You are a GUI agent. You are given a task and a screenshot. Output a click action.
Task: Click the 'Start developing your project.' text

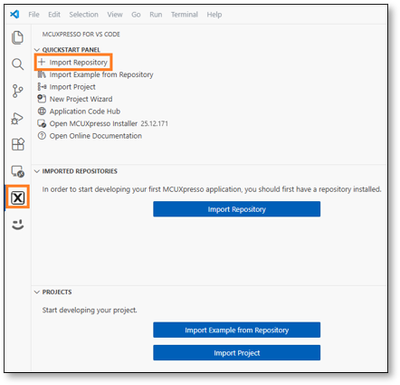point(90,310)
